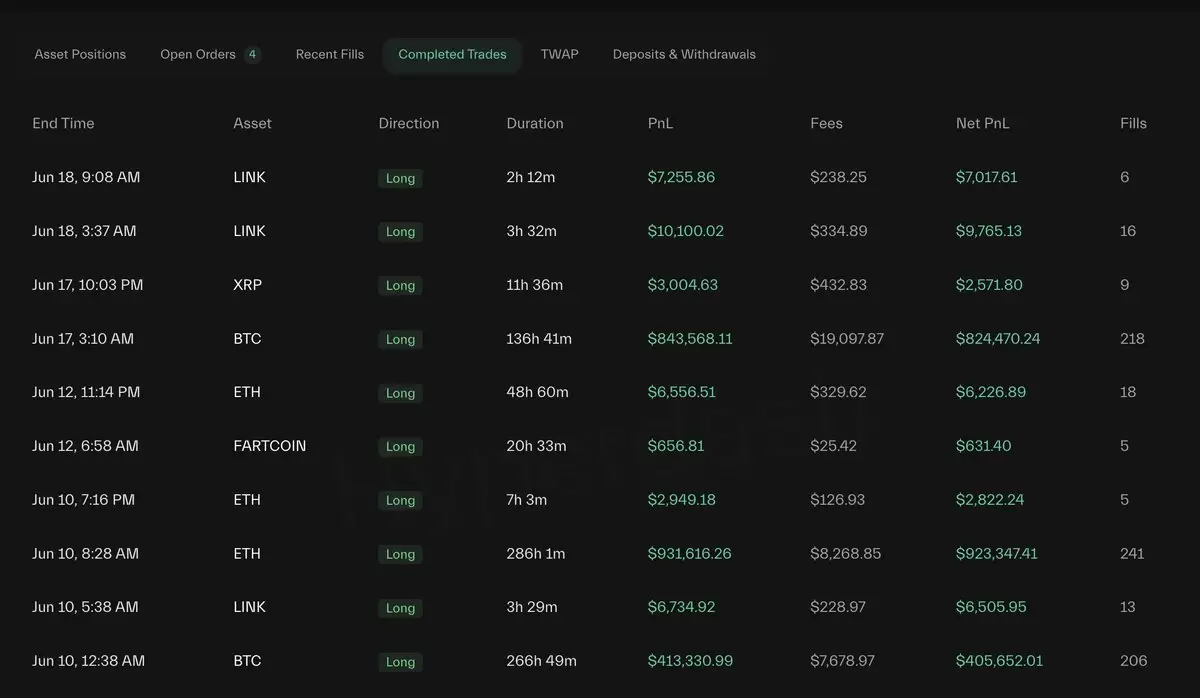Image resolution: width=1200 pixels, height=698 pixels.
Task: Click the Long badge on FARTCOIN row
Action: click(x=400, y=447)
